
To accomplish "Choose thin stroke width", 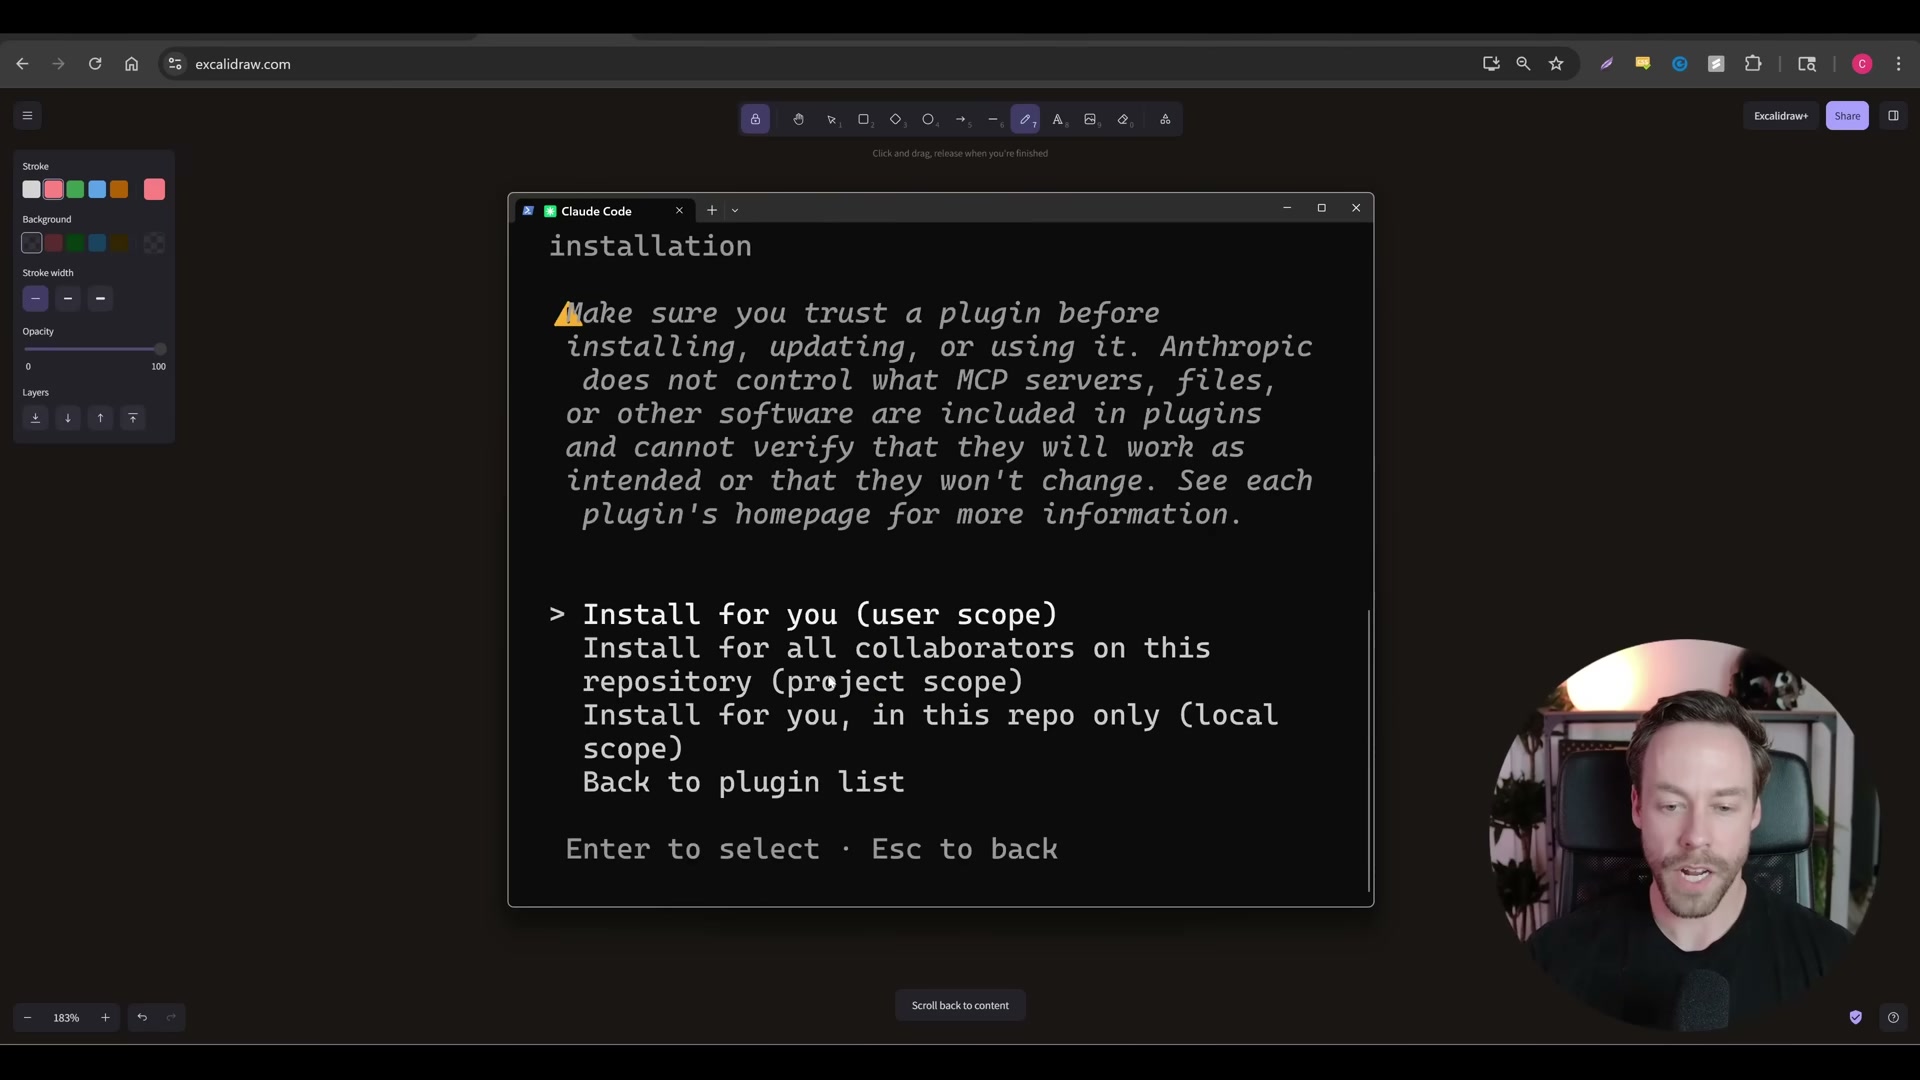I will tap(35, 299).
